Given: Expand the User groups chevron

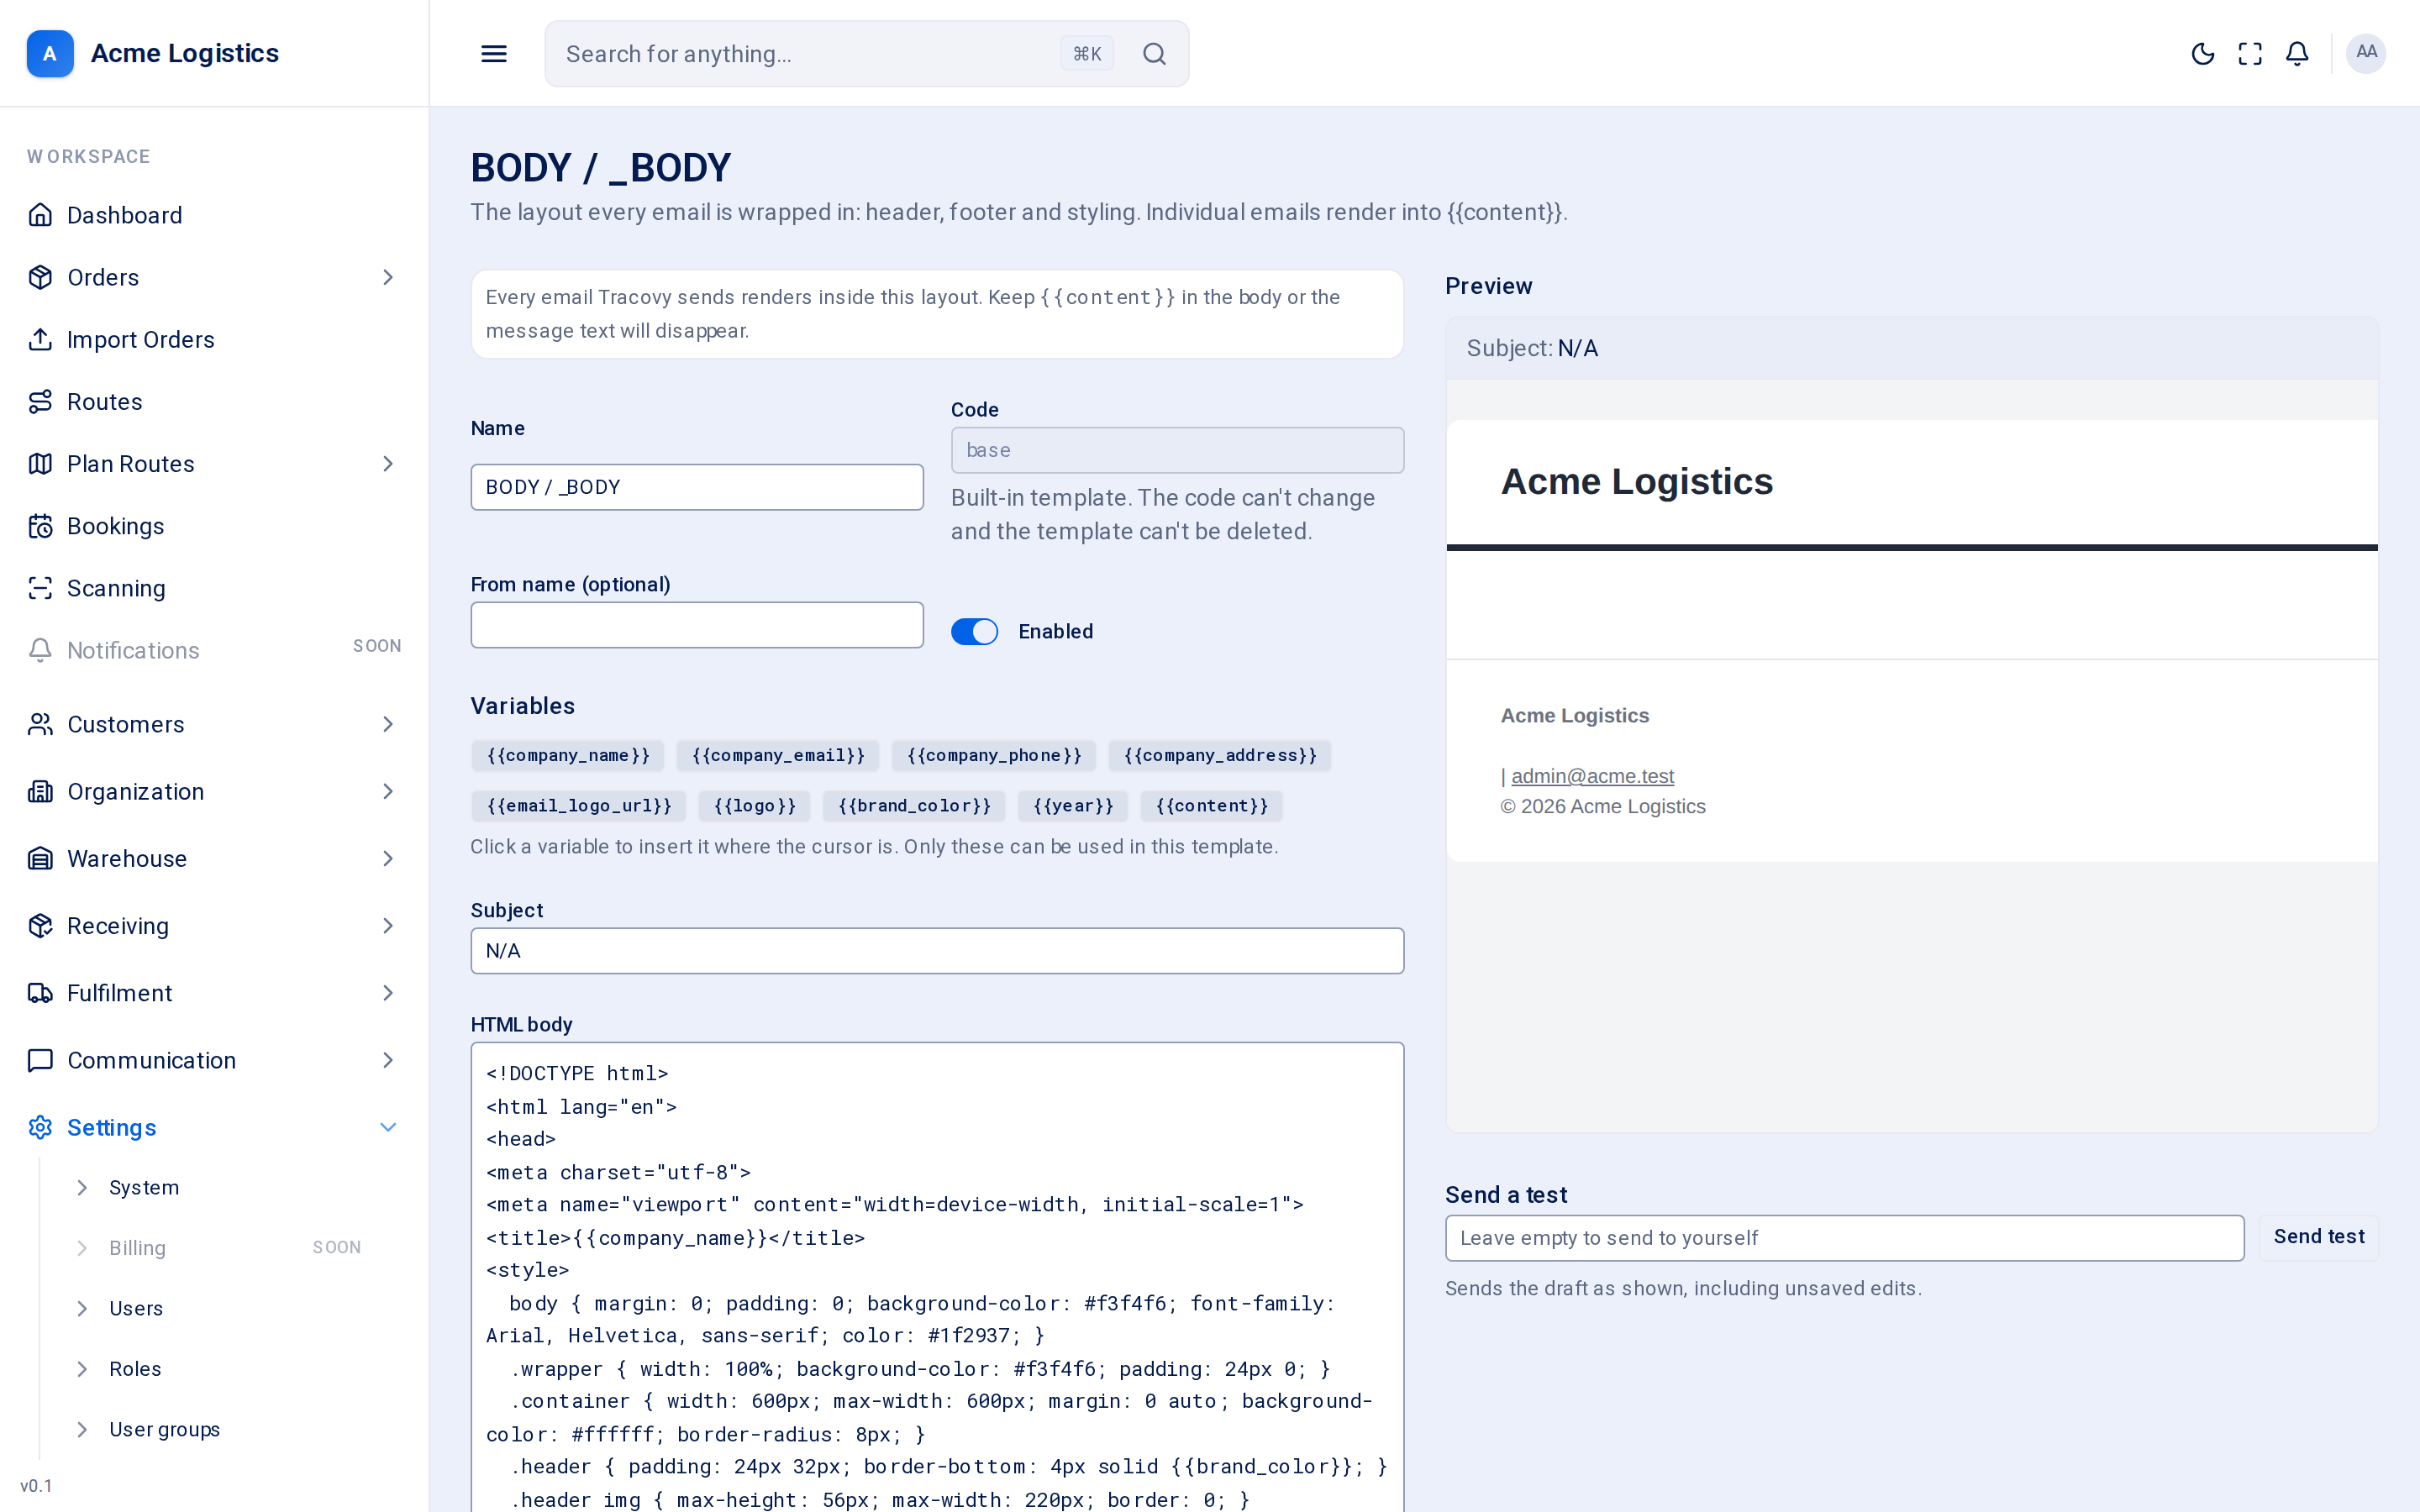Looking at the screenshot, I should [x=82, y=1429].
